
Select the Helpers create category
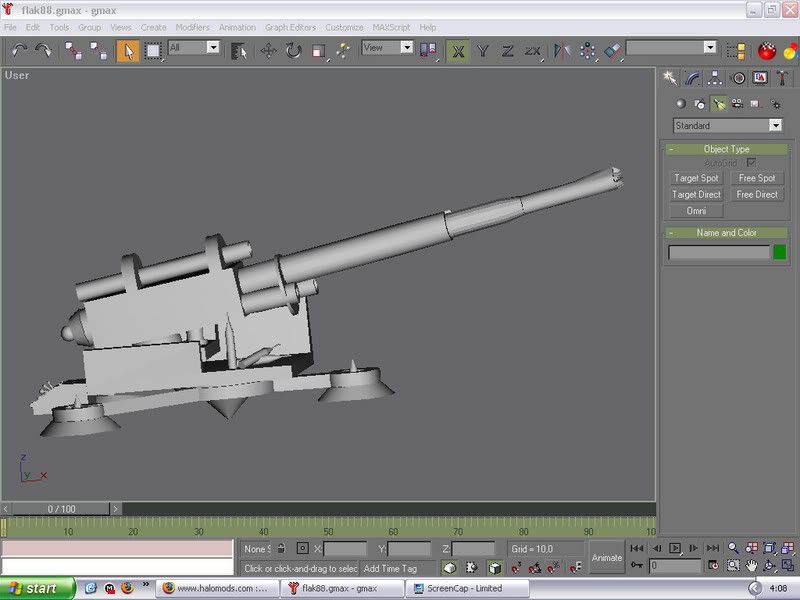point(756,104)
